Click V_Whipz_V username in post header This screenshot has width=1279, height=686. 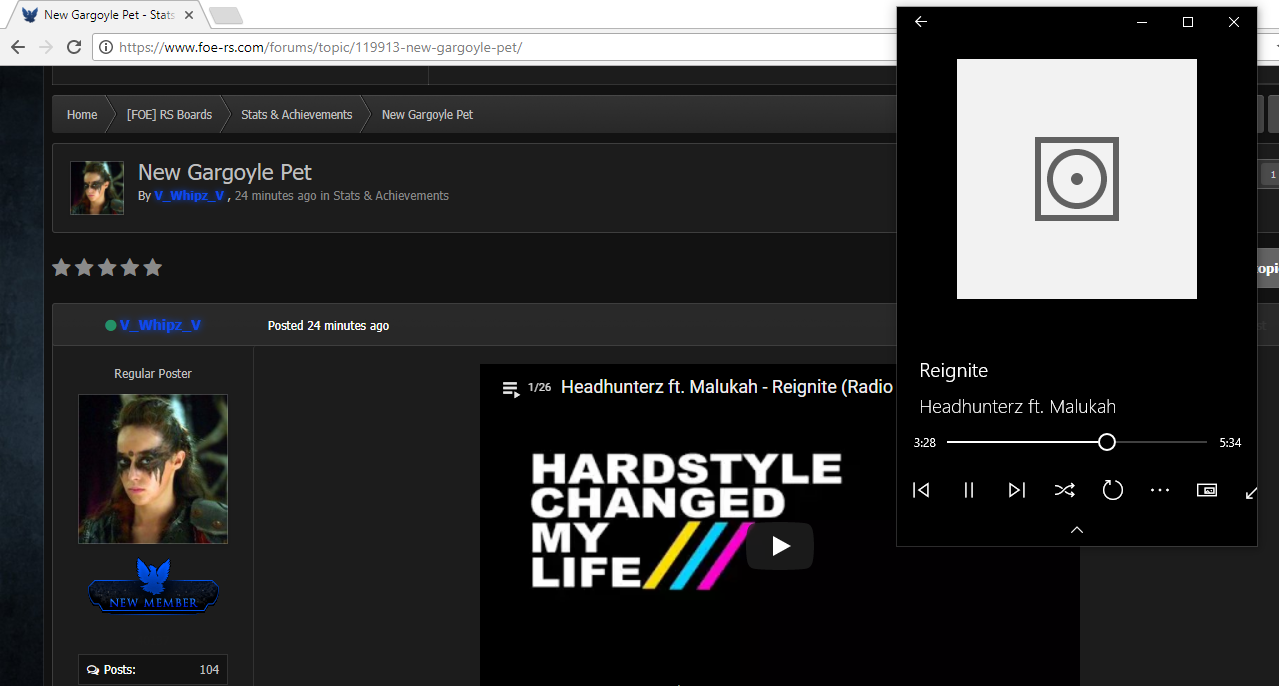[x=160, y=325]
